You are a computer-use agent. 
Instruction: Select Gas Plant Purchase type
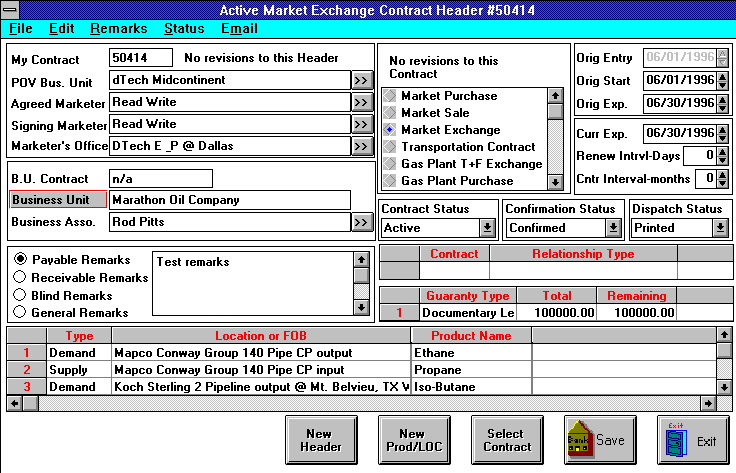[x=449, y=181]
